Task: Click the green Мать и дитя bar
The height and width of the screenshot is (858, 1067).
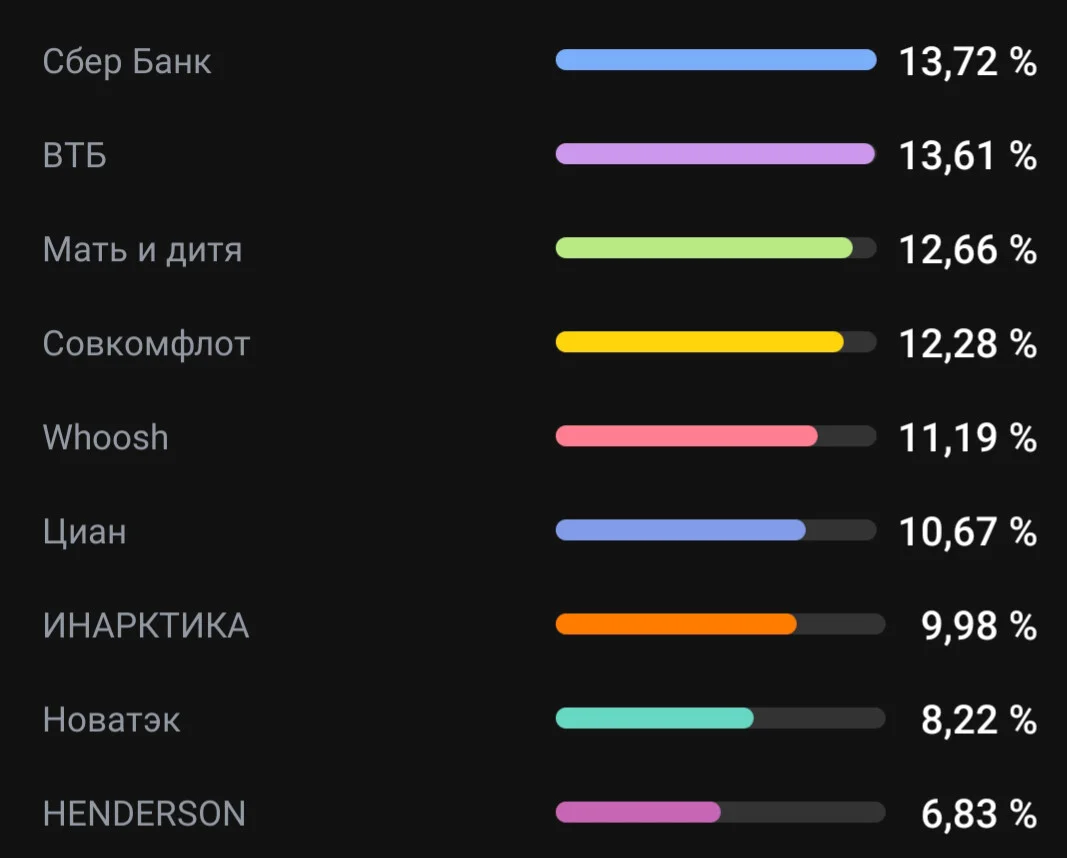Action: pyautogui.click(x=704, y=248)
